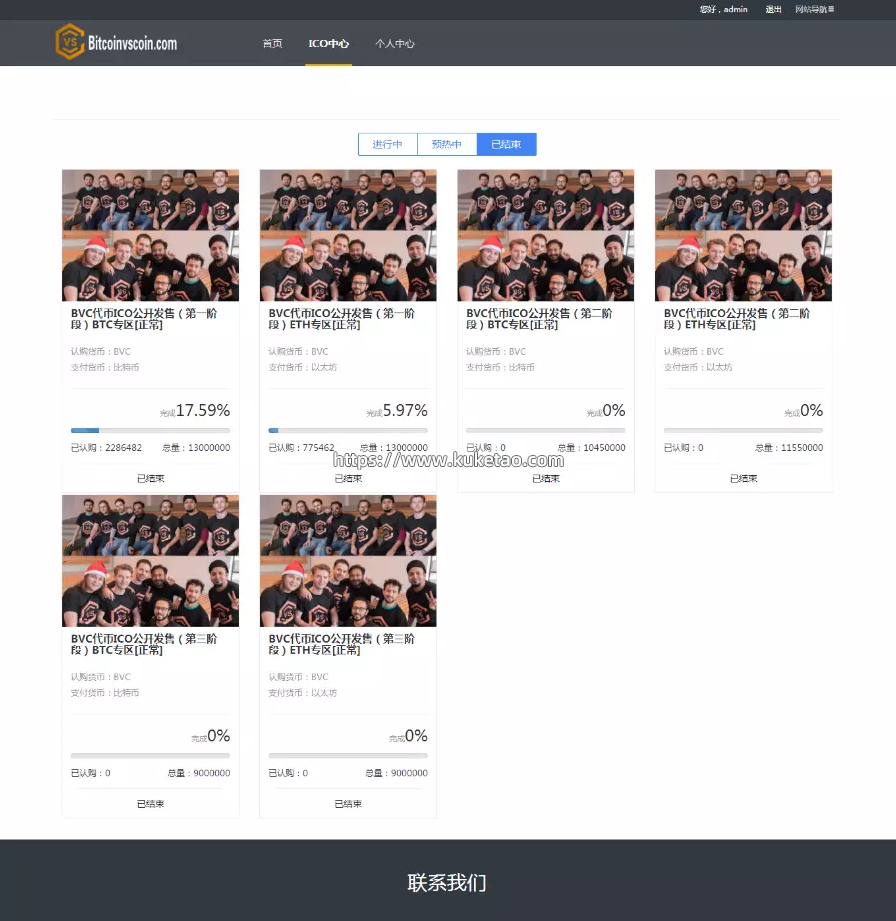Click 已认购：2286482 text
Image resolution: width=896 pixels, height=921 pixels.
click(106, 448)
